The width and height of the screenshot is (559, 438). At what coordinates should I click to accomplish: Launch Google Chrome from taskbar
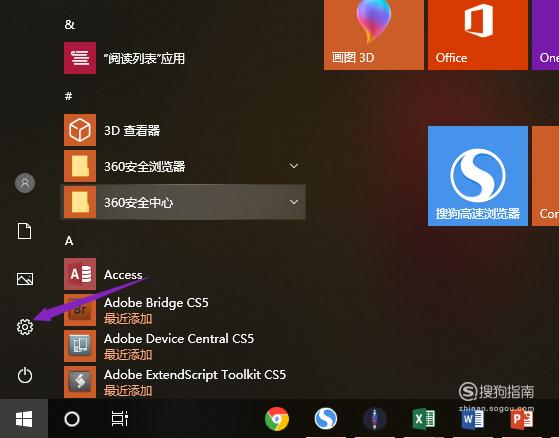(277, 419)
